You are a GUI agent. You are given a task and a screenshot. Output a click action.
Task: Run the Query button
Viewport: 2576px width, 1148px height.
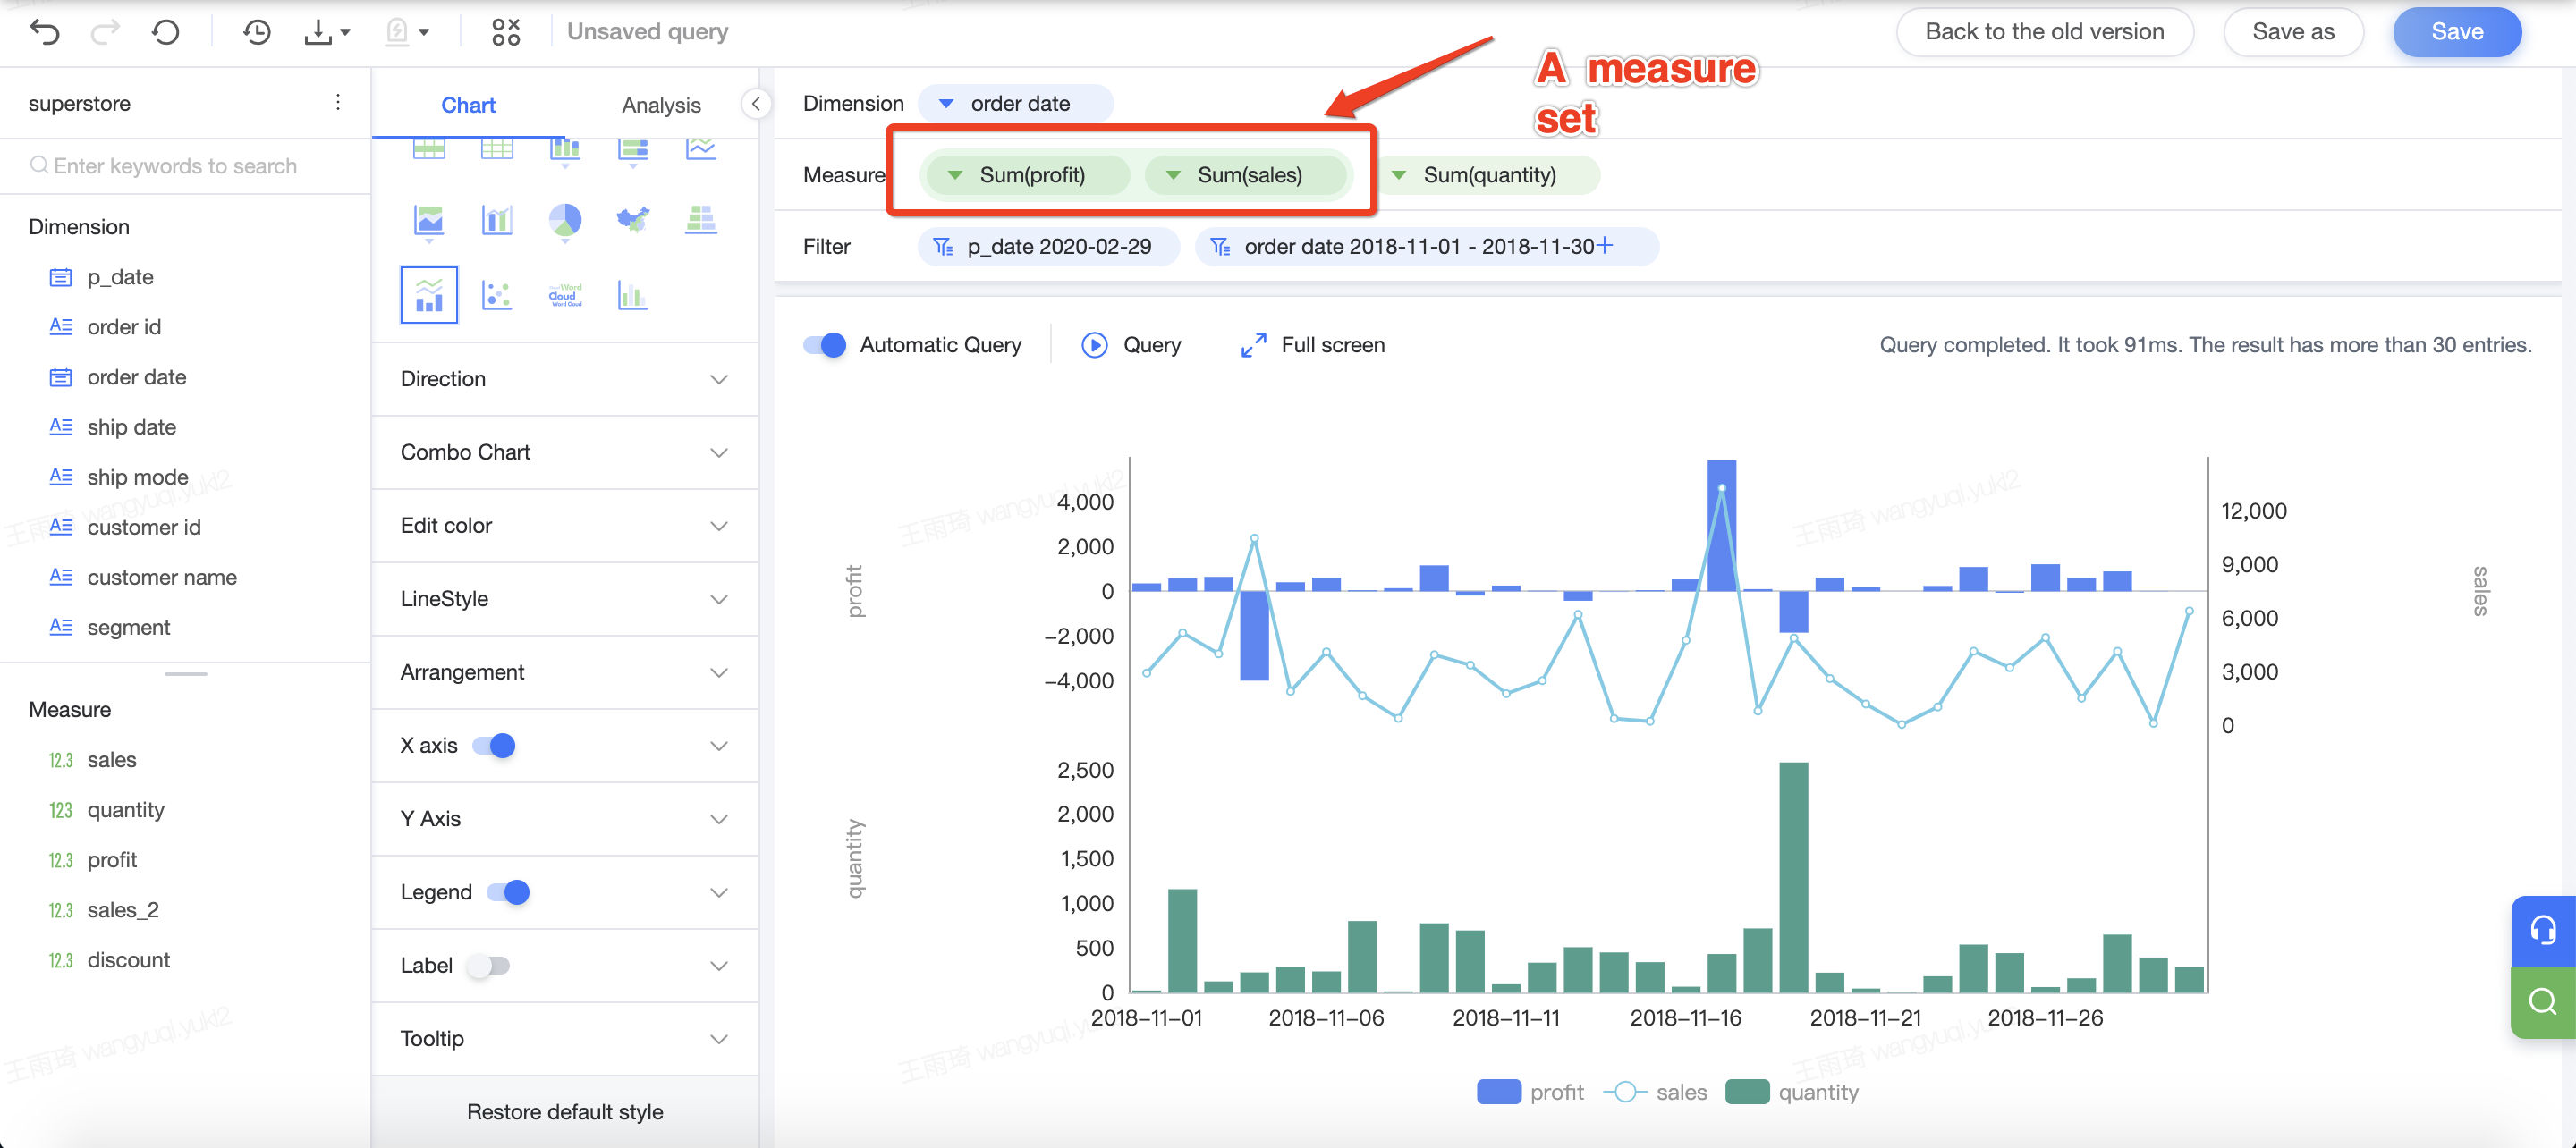[x=1131, y=345]
